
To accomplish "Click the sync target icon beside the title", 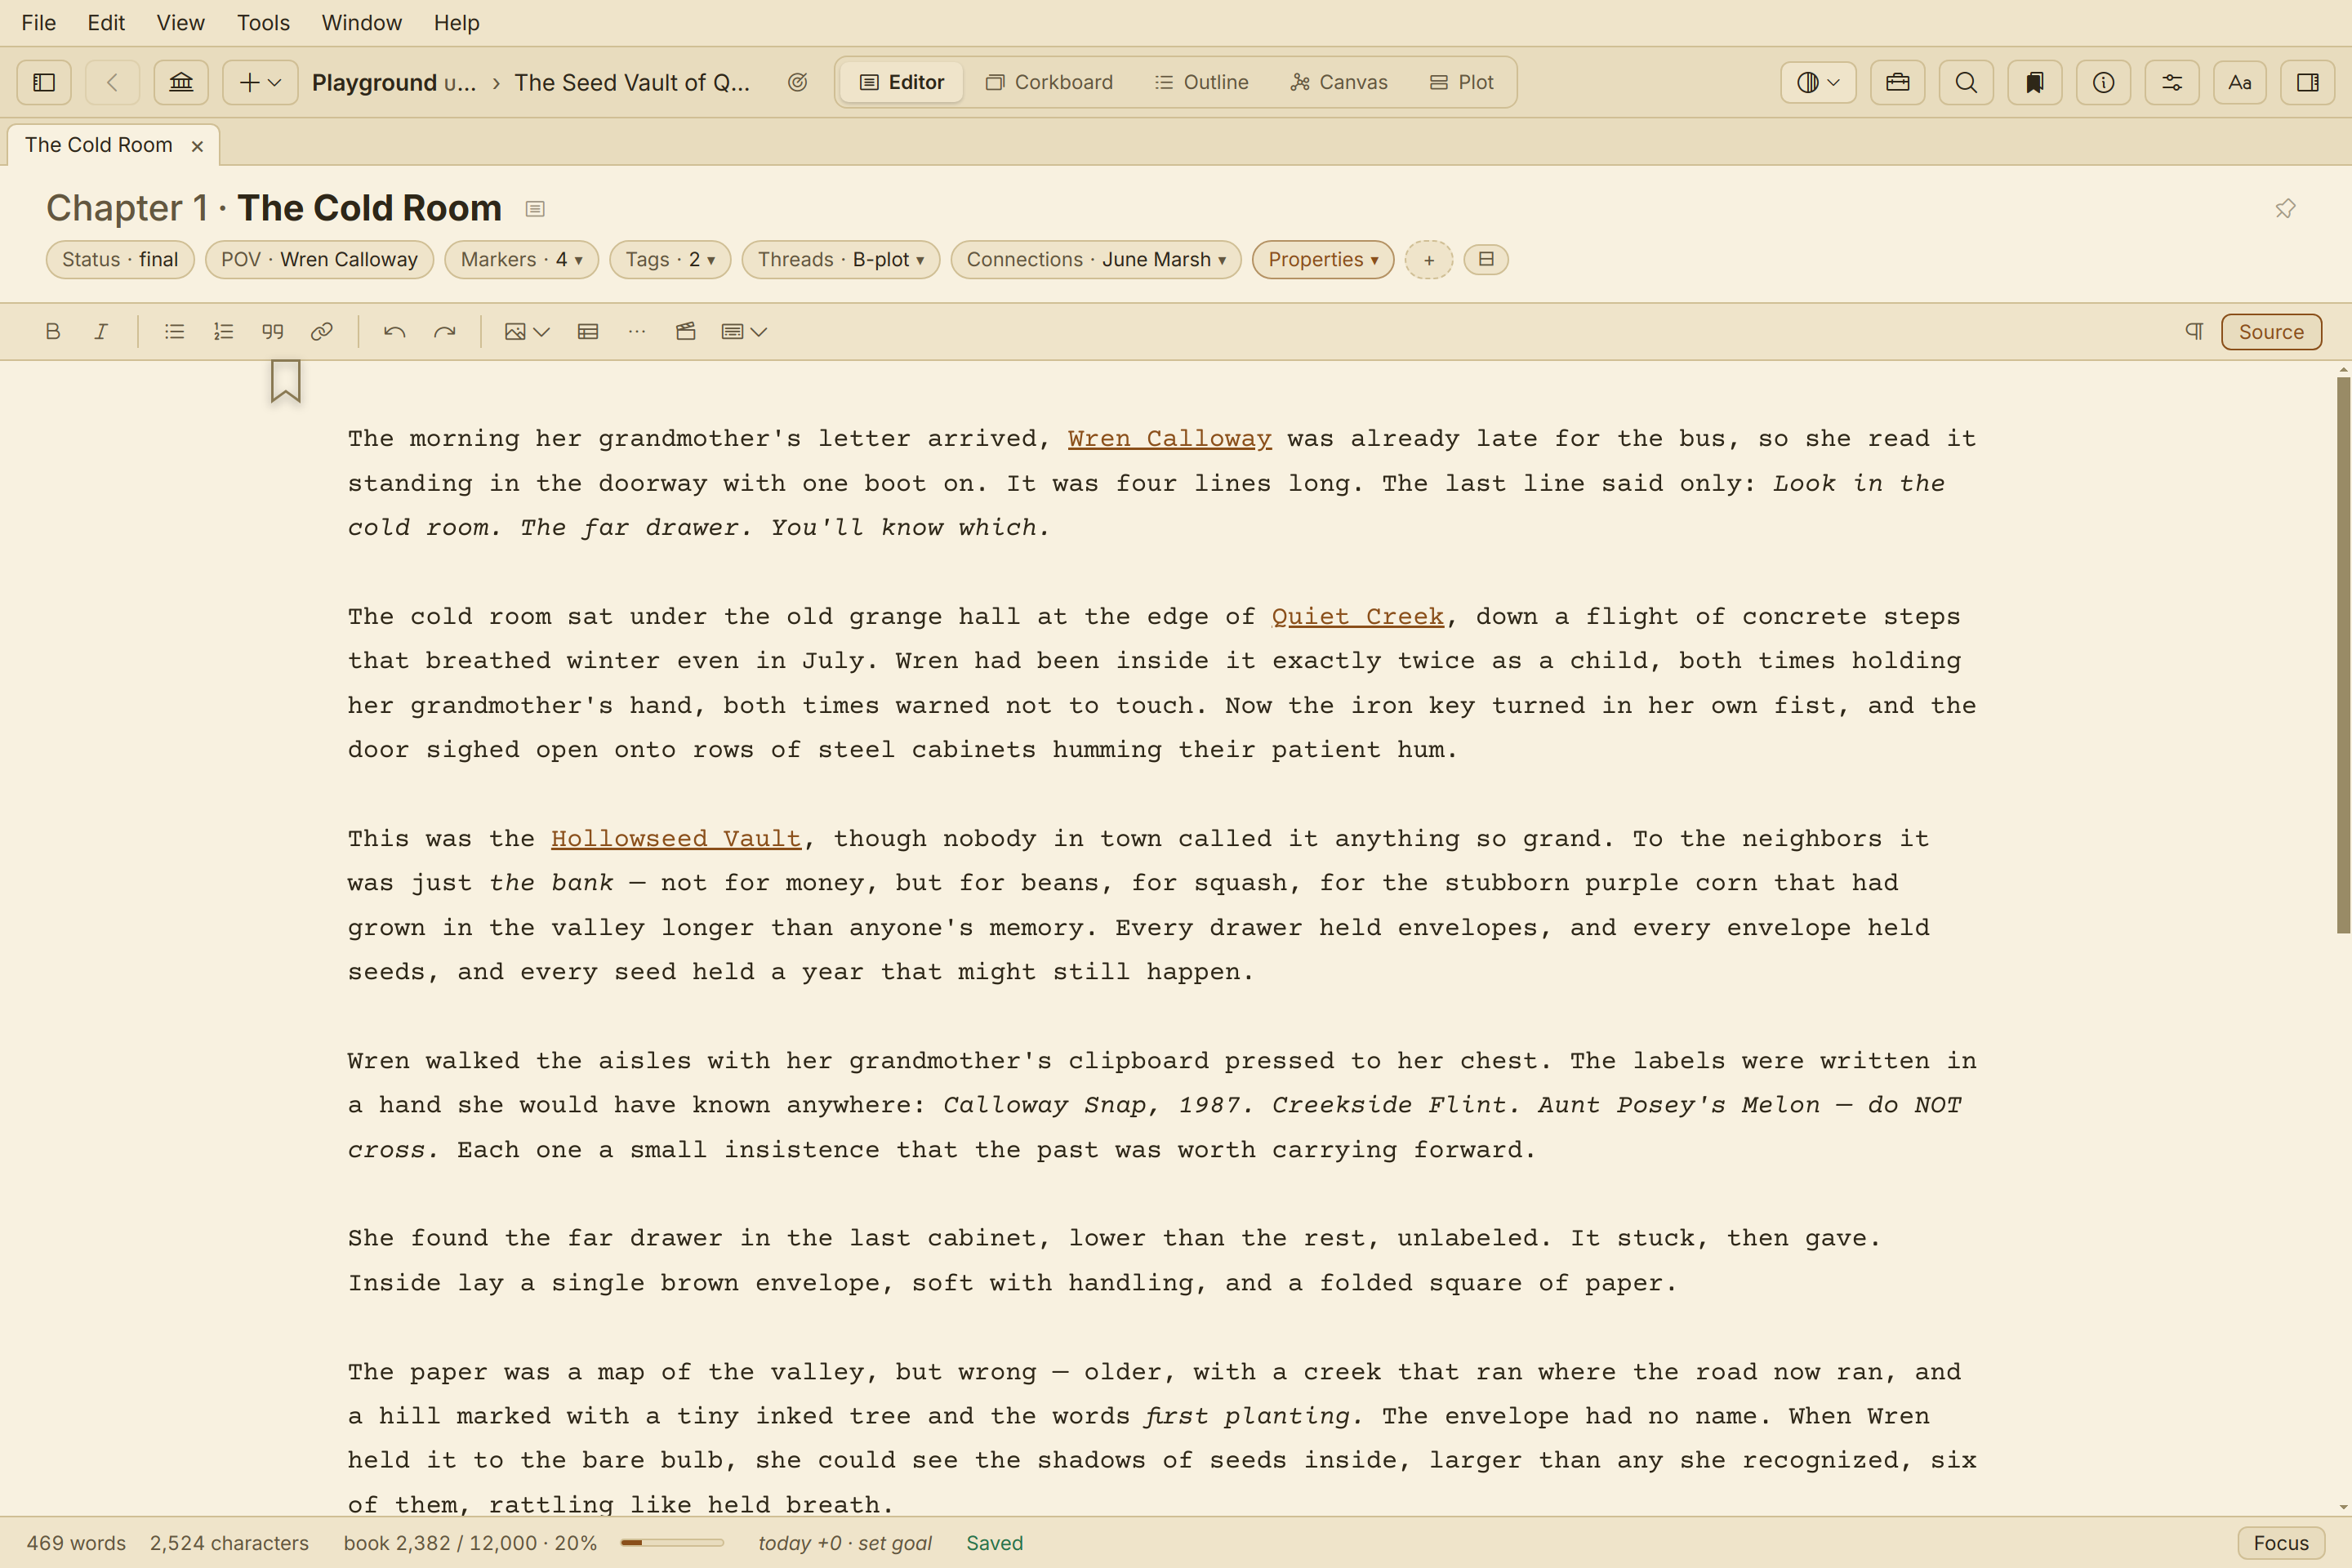I will pyautogui.click(x=797, y=82).
